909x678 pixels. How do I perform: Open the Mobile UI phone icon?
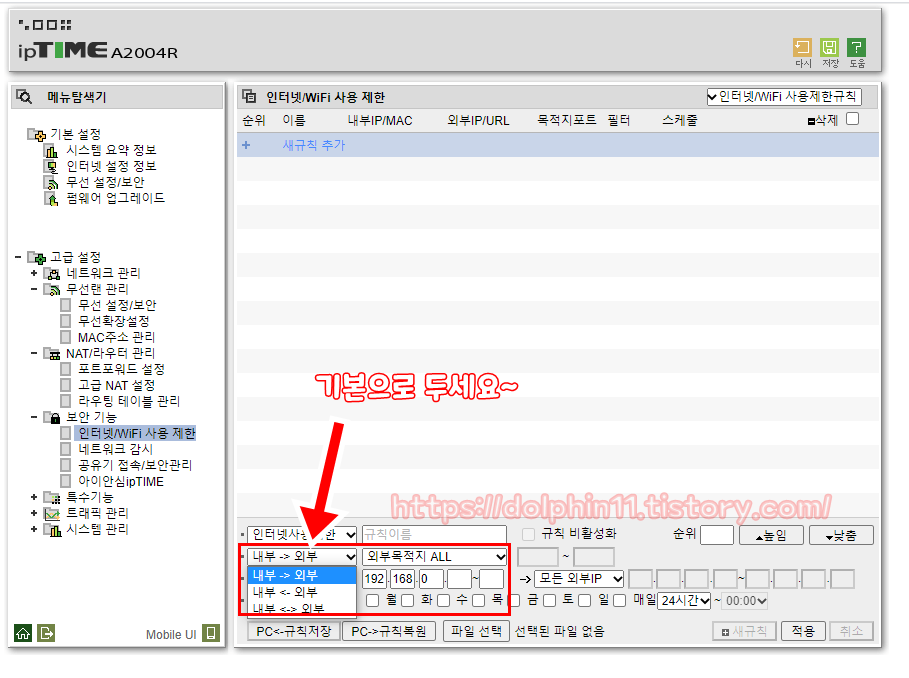coord(211,634)
